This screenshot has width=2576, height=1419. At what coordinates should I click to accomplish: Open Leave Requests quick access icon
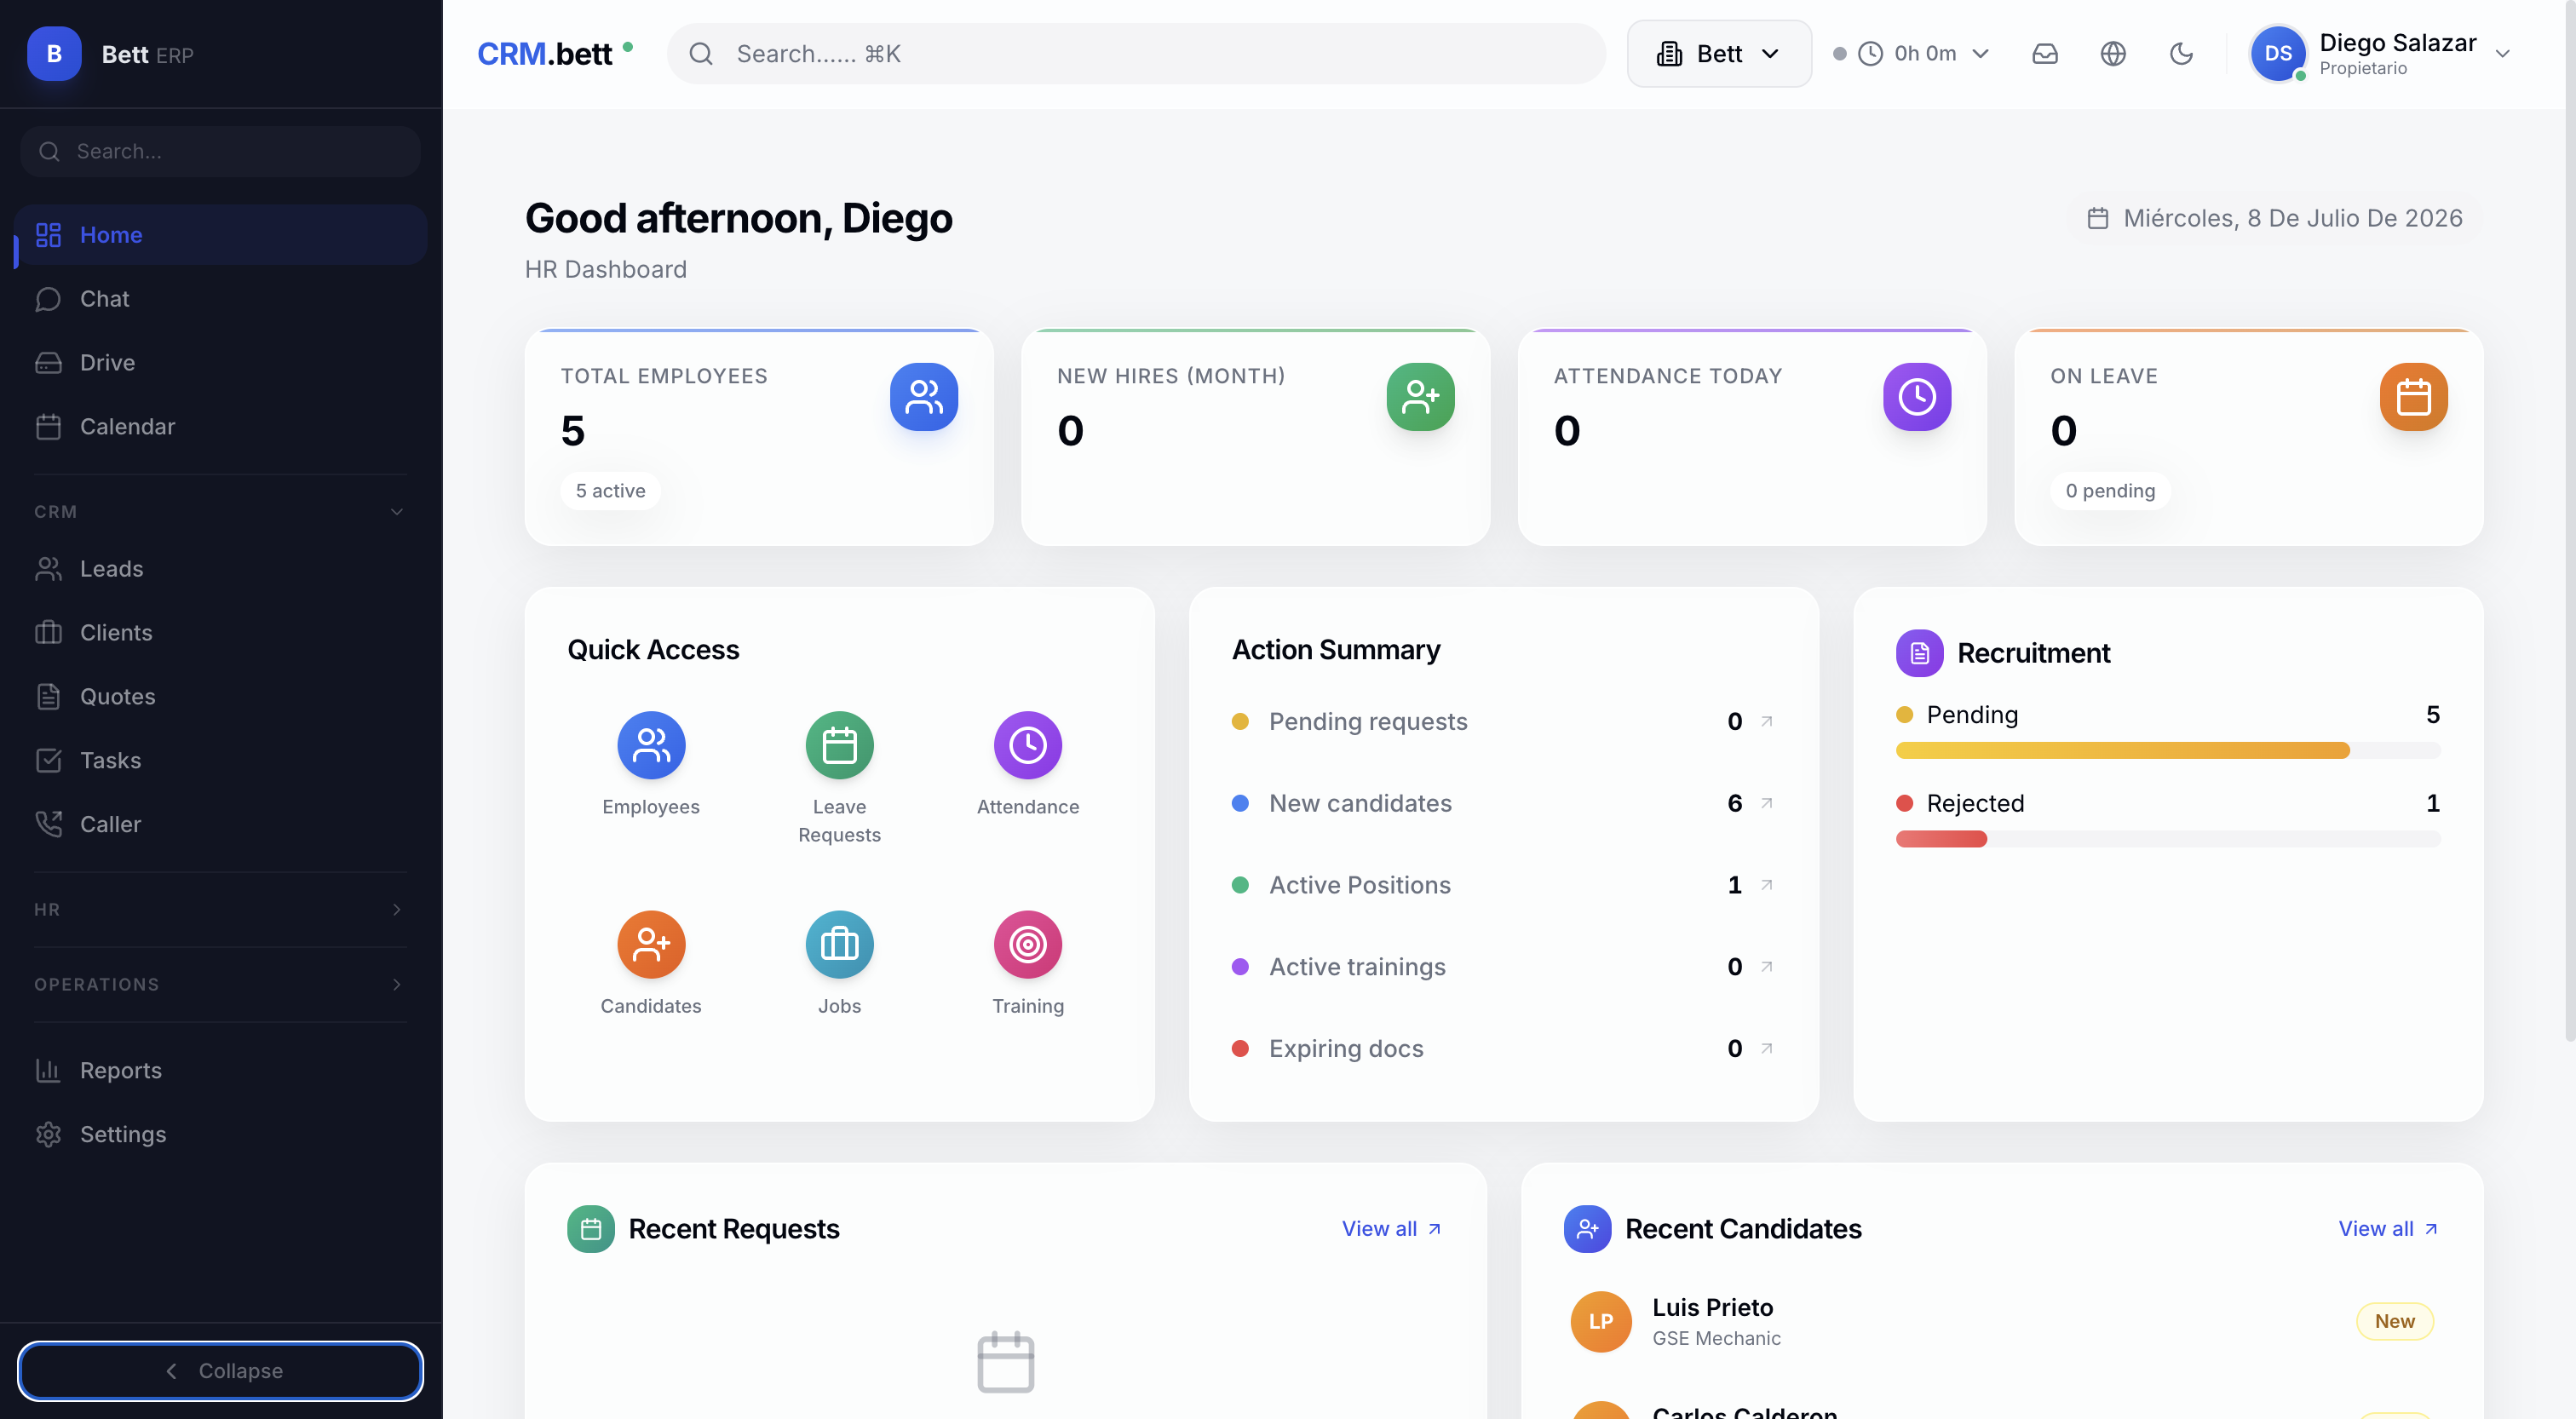[x=839, y=745]
